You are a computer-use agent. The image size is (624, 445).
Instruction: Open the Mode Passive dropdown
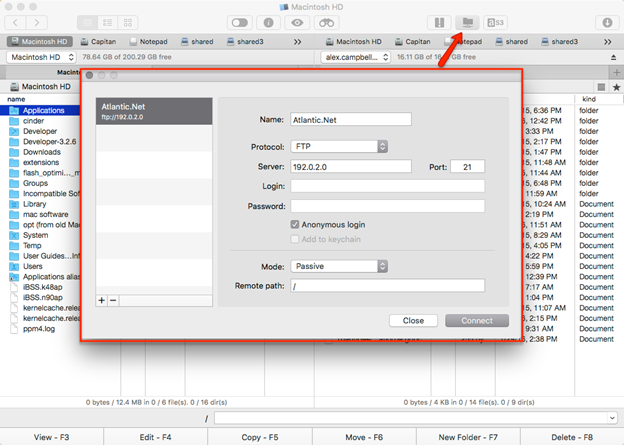click(x=339, y=266)
